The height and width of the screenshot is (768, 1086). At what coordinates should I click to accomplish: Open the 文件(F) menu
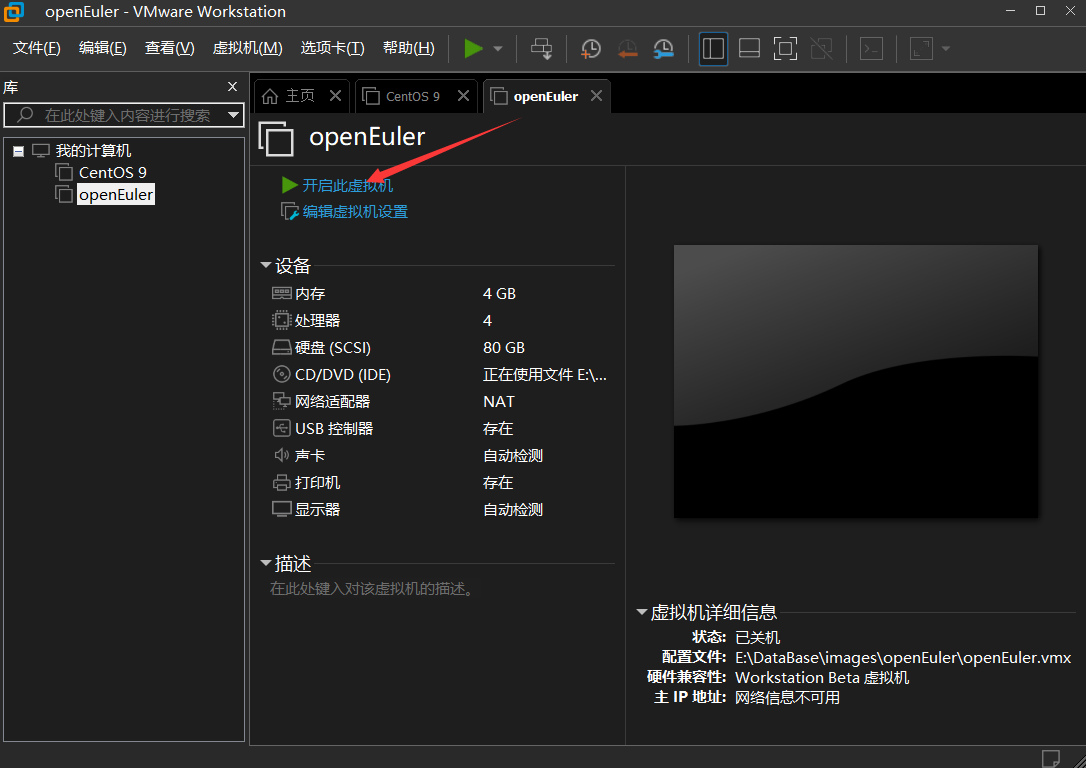[x=37, y=48]
